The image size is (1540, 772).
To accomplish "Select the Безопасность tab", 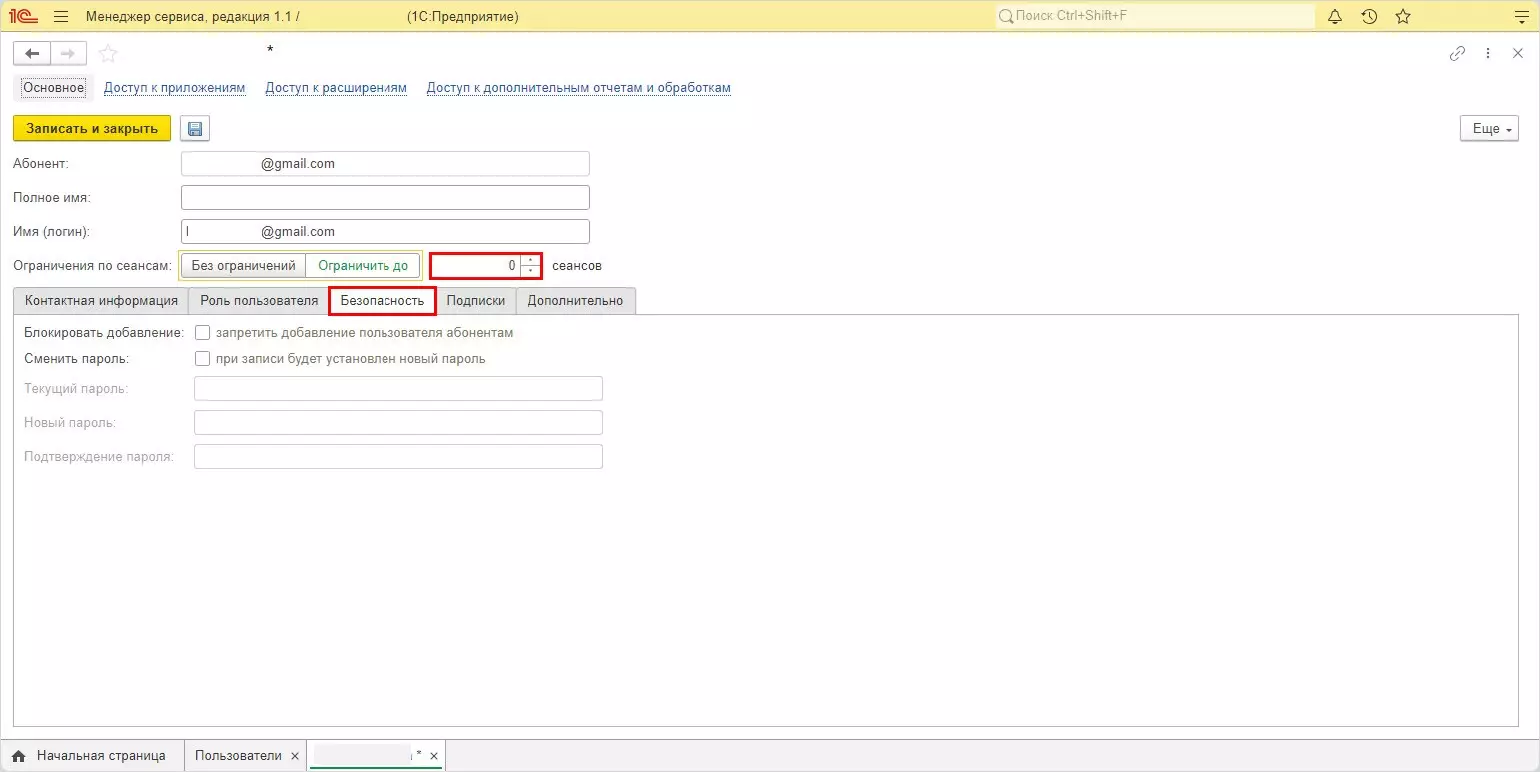I will coord(382,300).
